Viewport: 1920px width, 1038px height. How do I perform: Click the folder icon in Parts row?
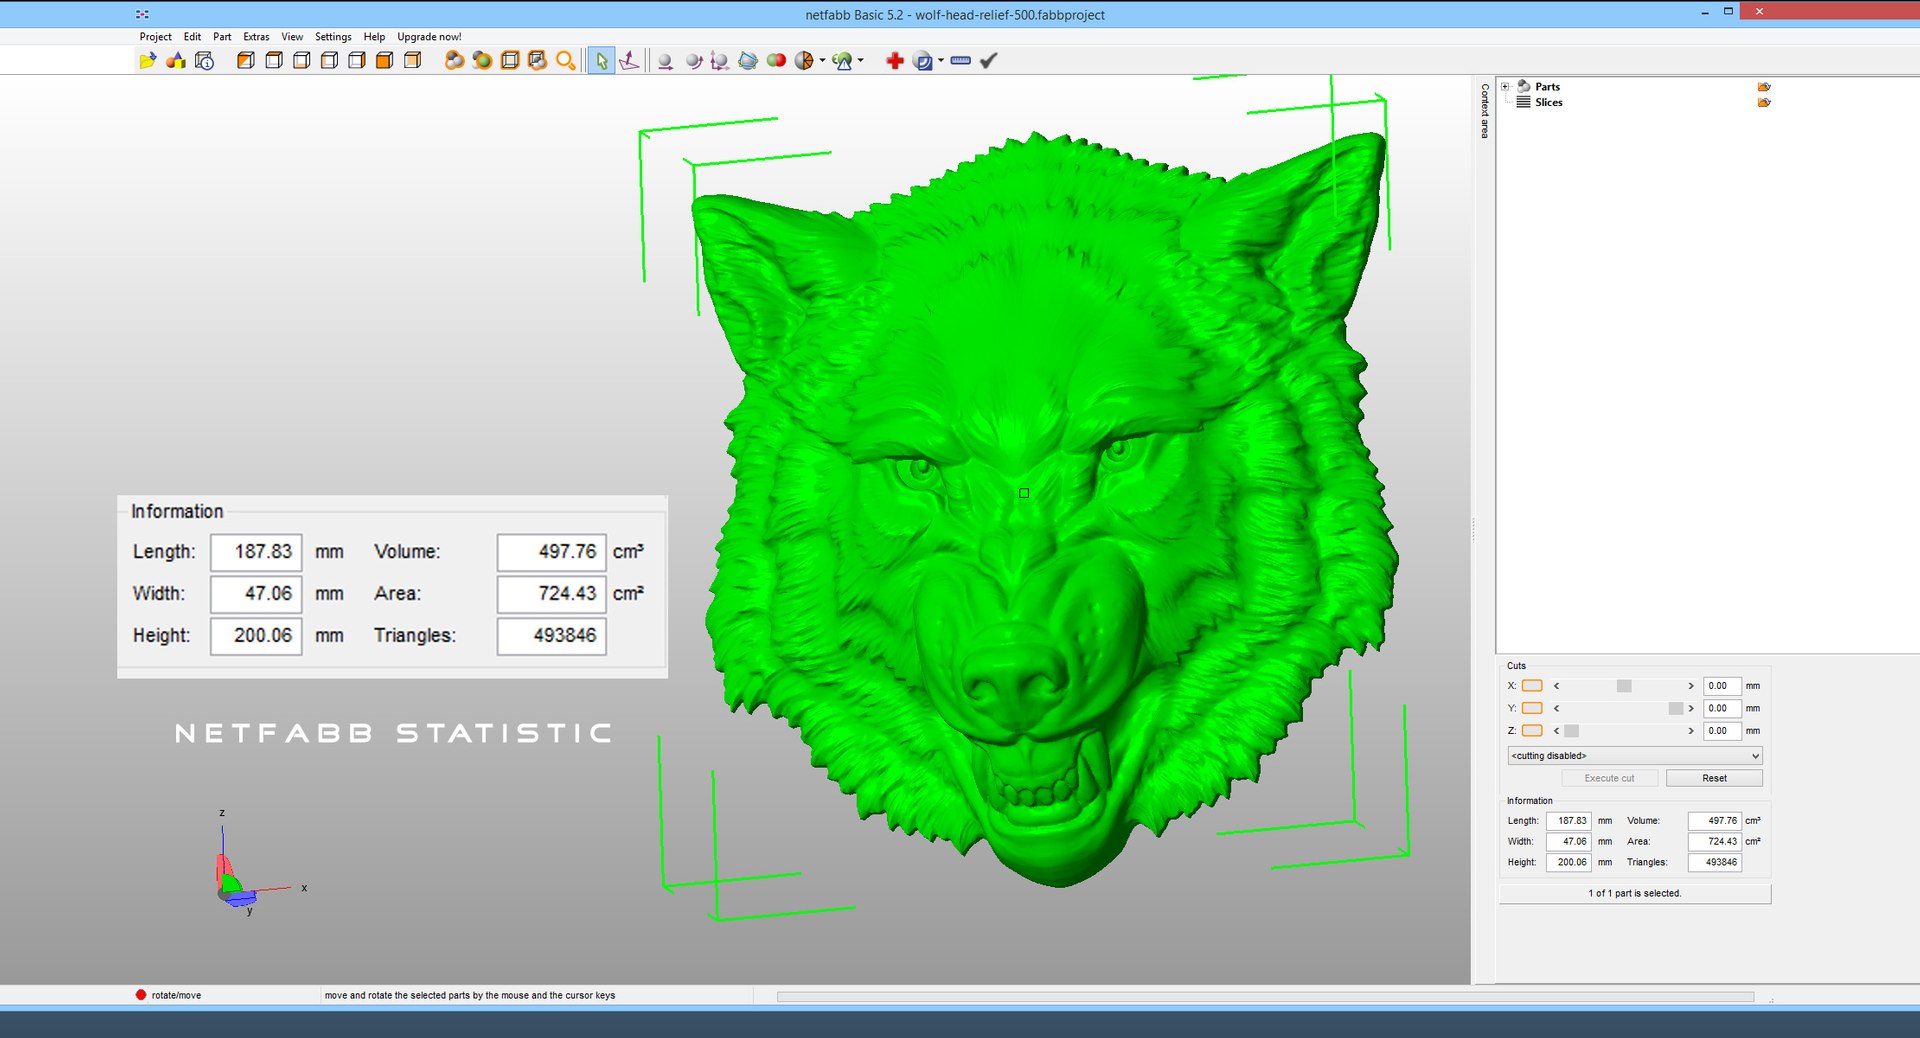tap(1764, 87)
